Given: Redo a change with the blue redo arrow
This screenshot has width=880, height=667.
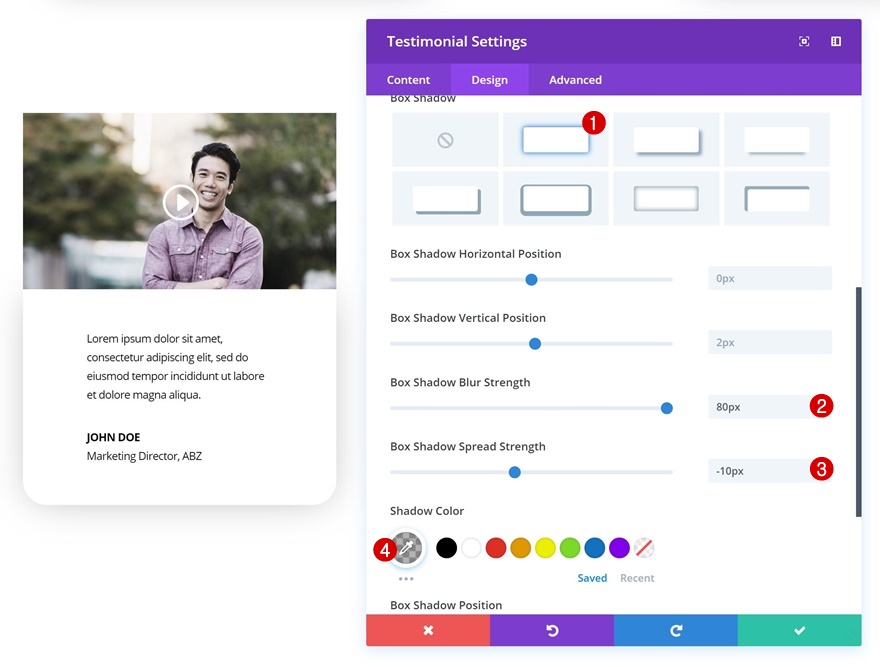Looking at the screenshot, I should click(676, 630).
